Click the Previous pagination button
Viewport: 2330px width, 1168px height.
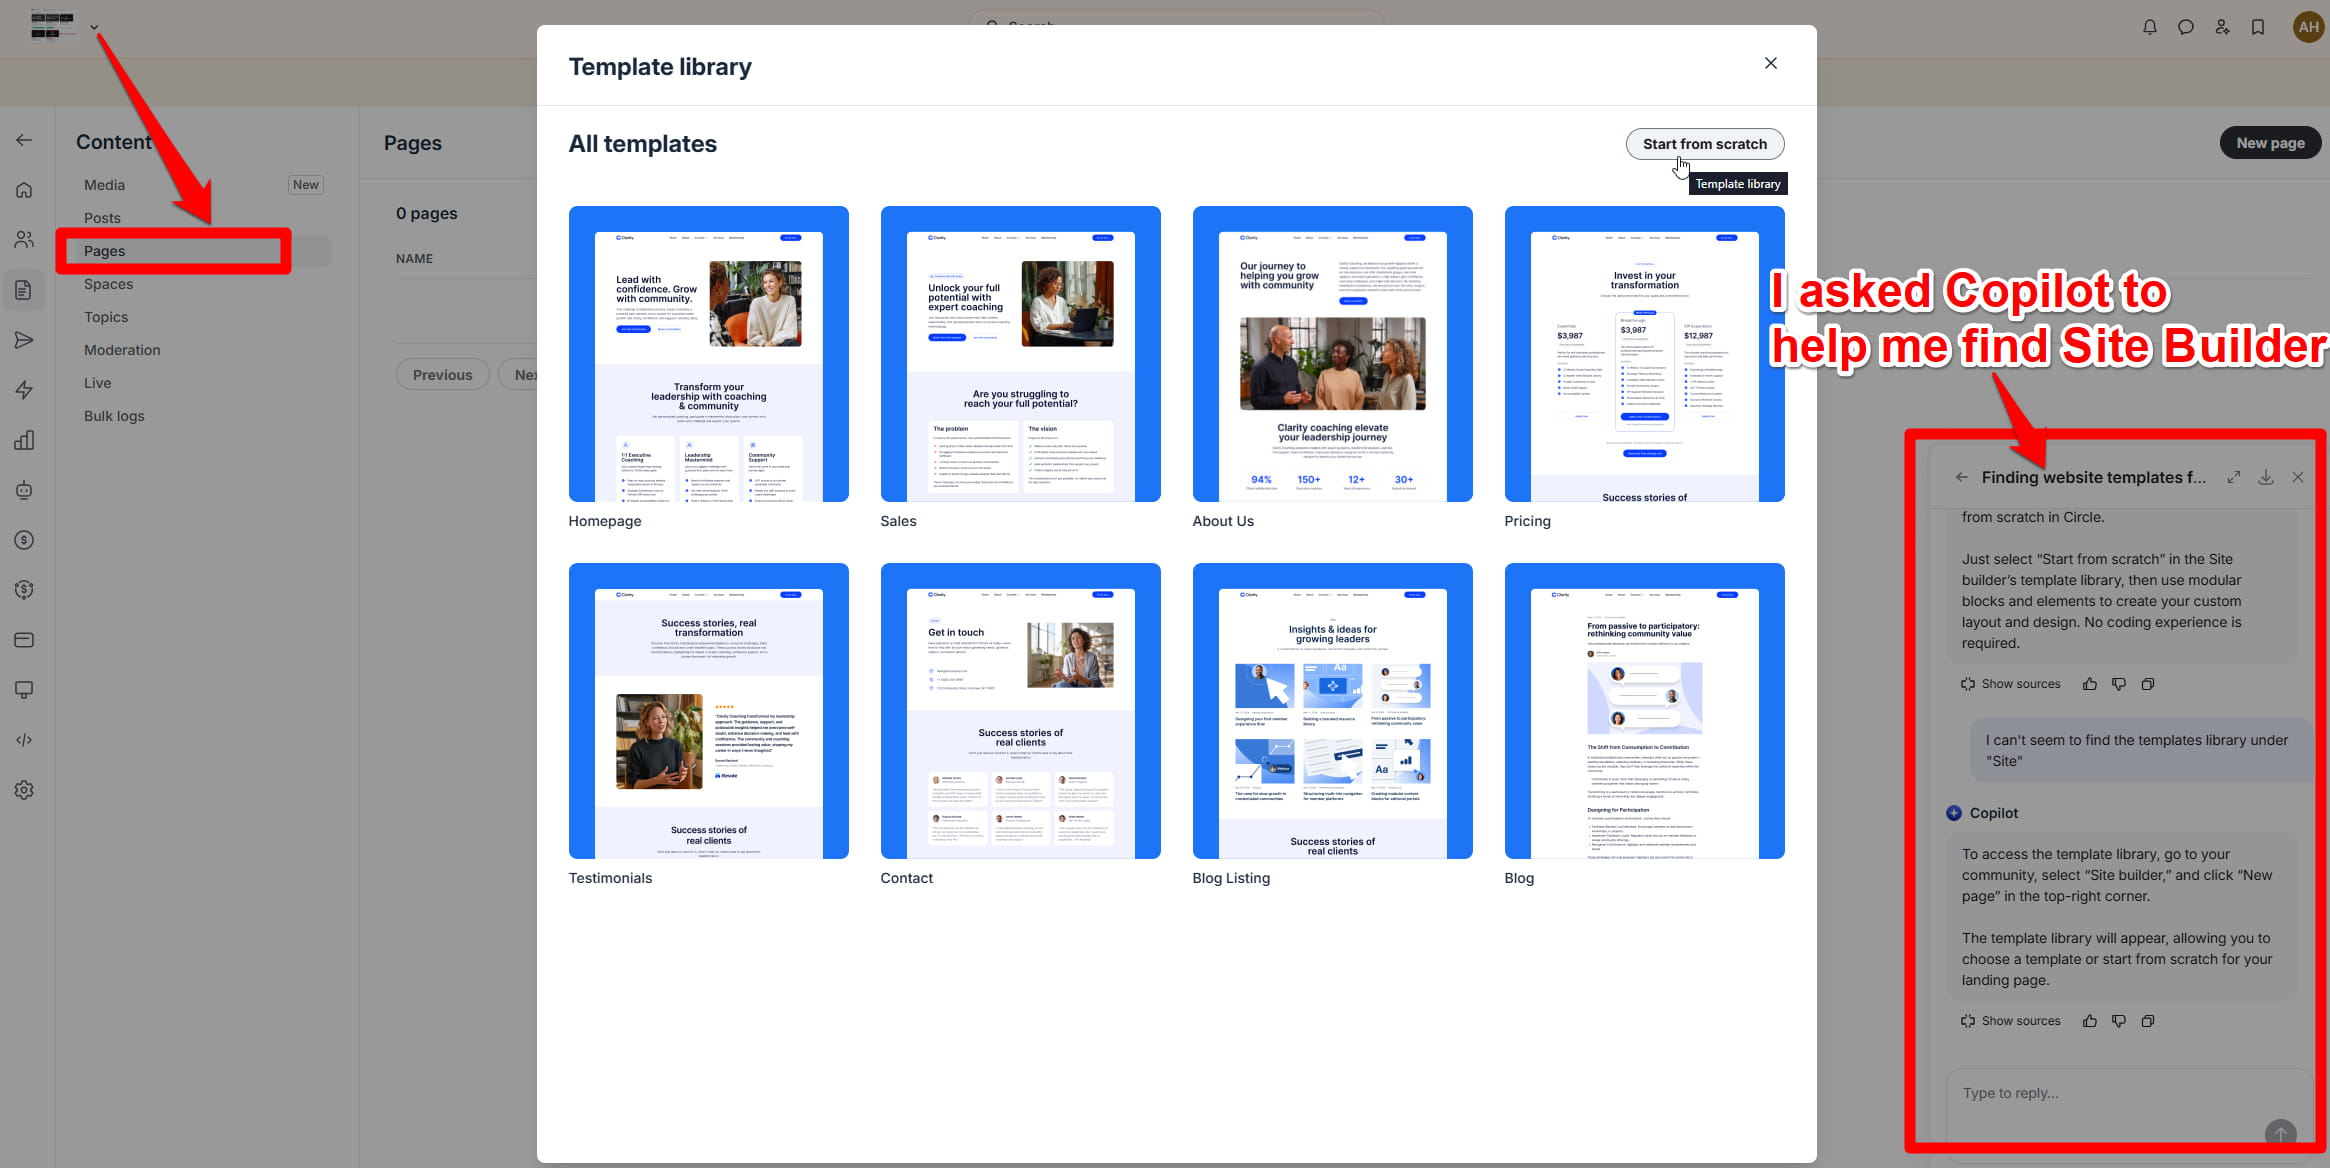(x=442, y=375)
